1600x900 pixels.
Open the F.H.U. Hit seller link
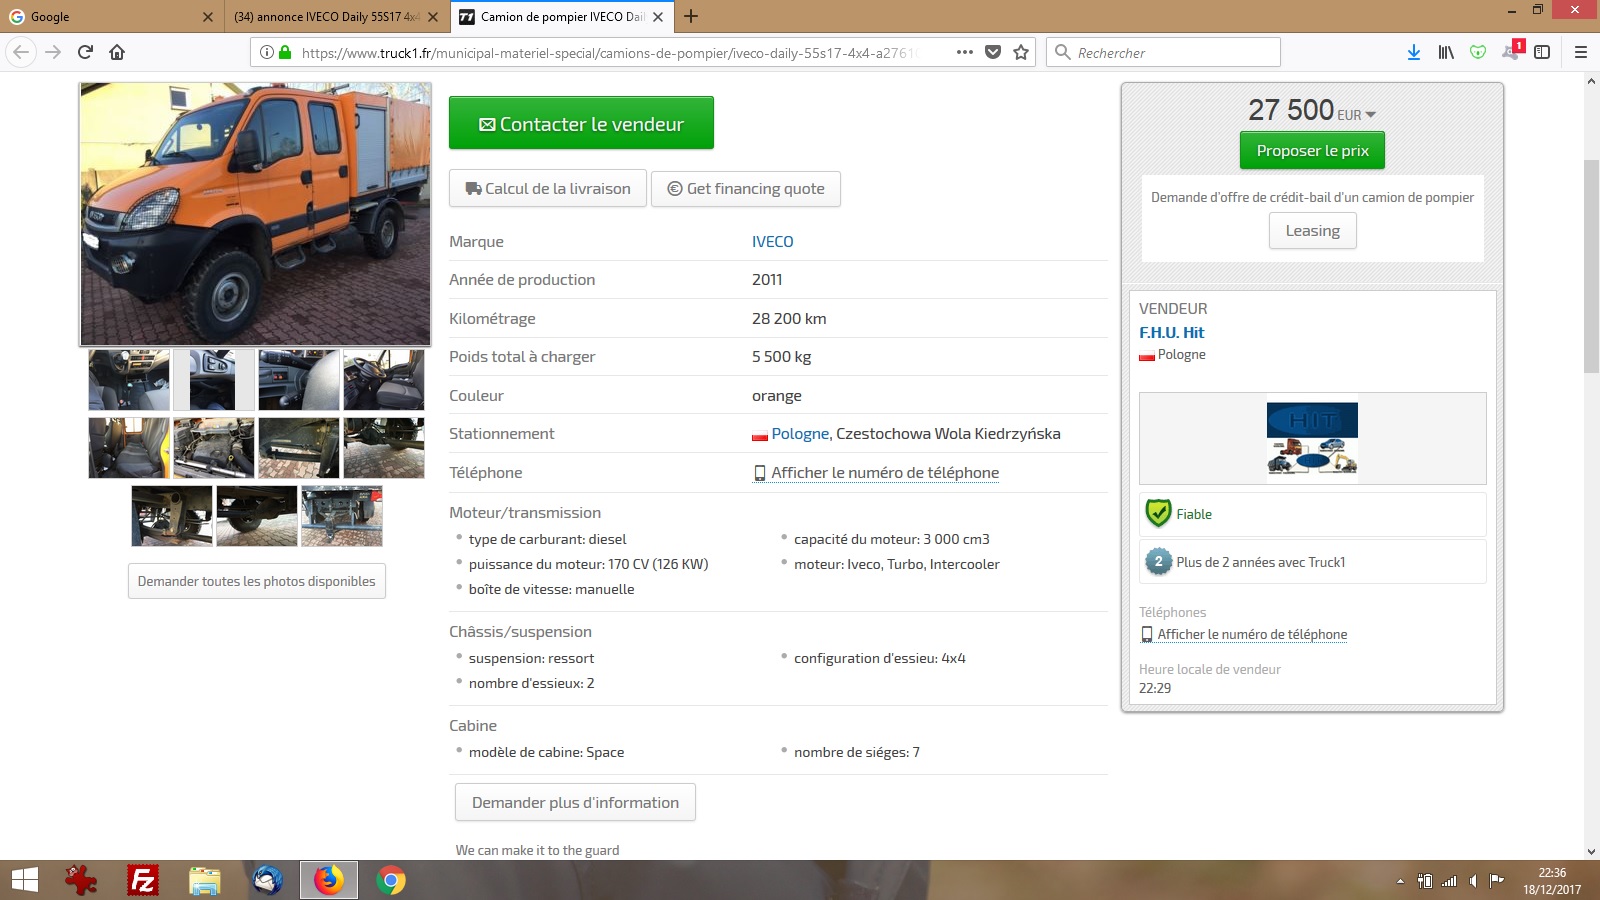[1171, 332]
